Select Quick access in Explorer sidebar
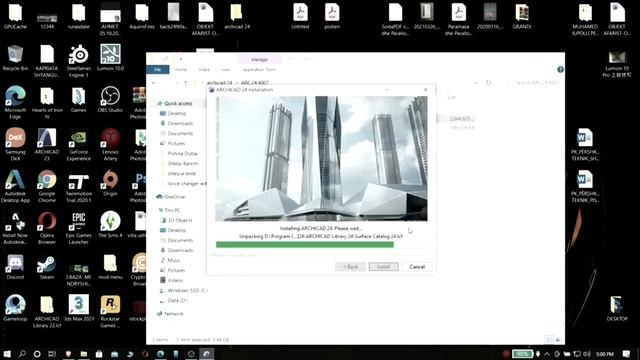 tap(178, 103)
